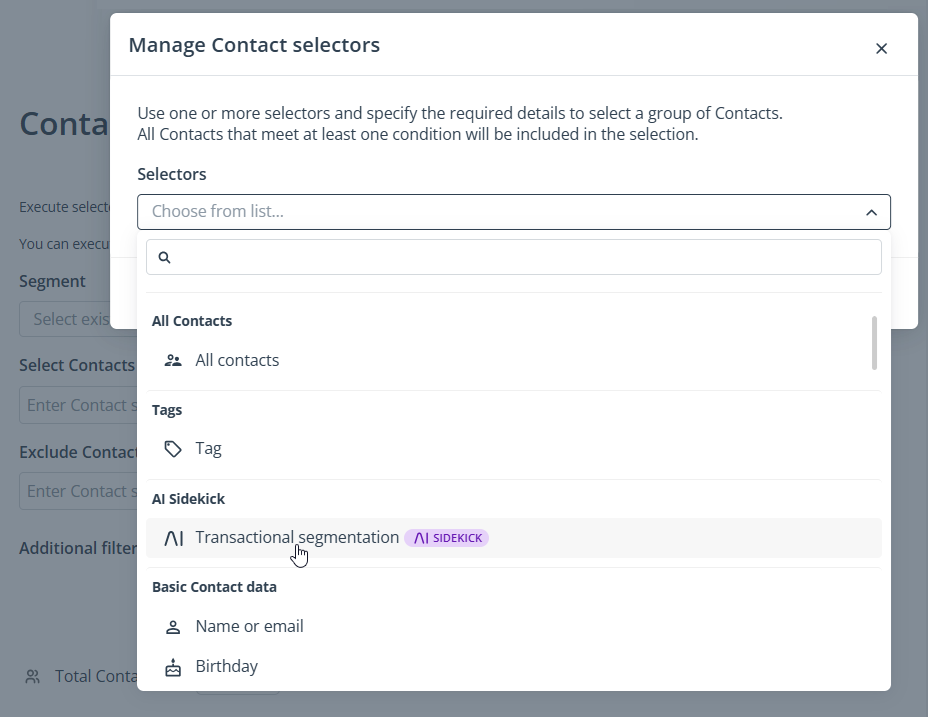This screenshot has height=717, width=928.
Task: Click the selector search input field
Action: click(x=500, y=257)
